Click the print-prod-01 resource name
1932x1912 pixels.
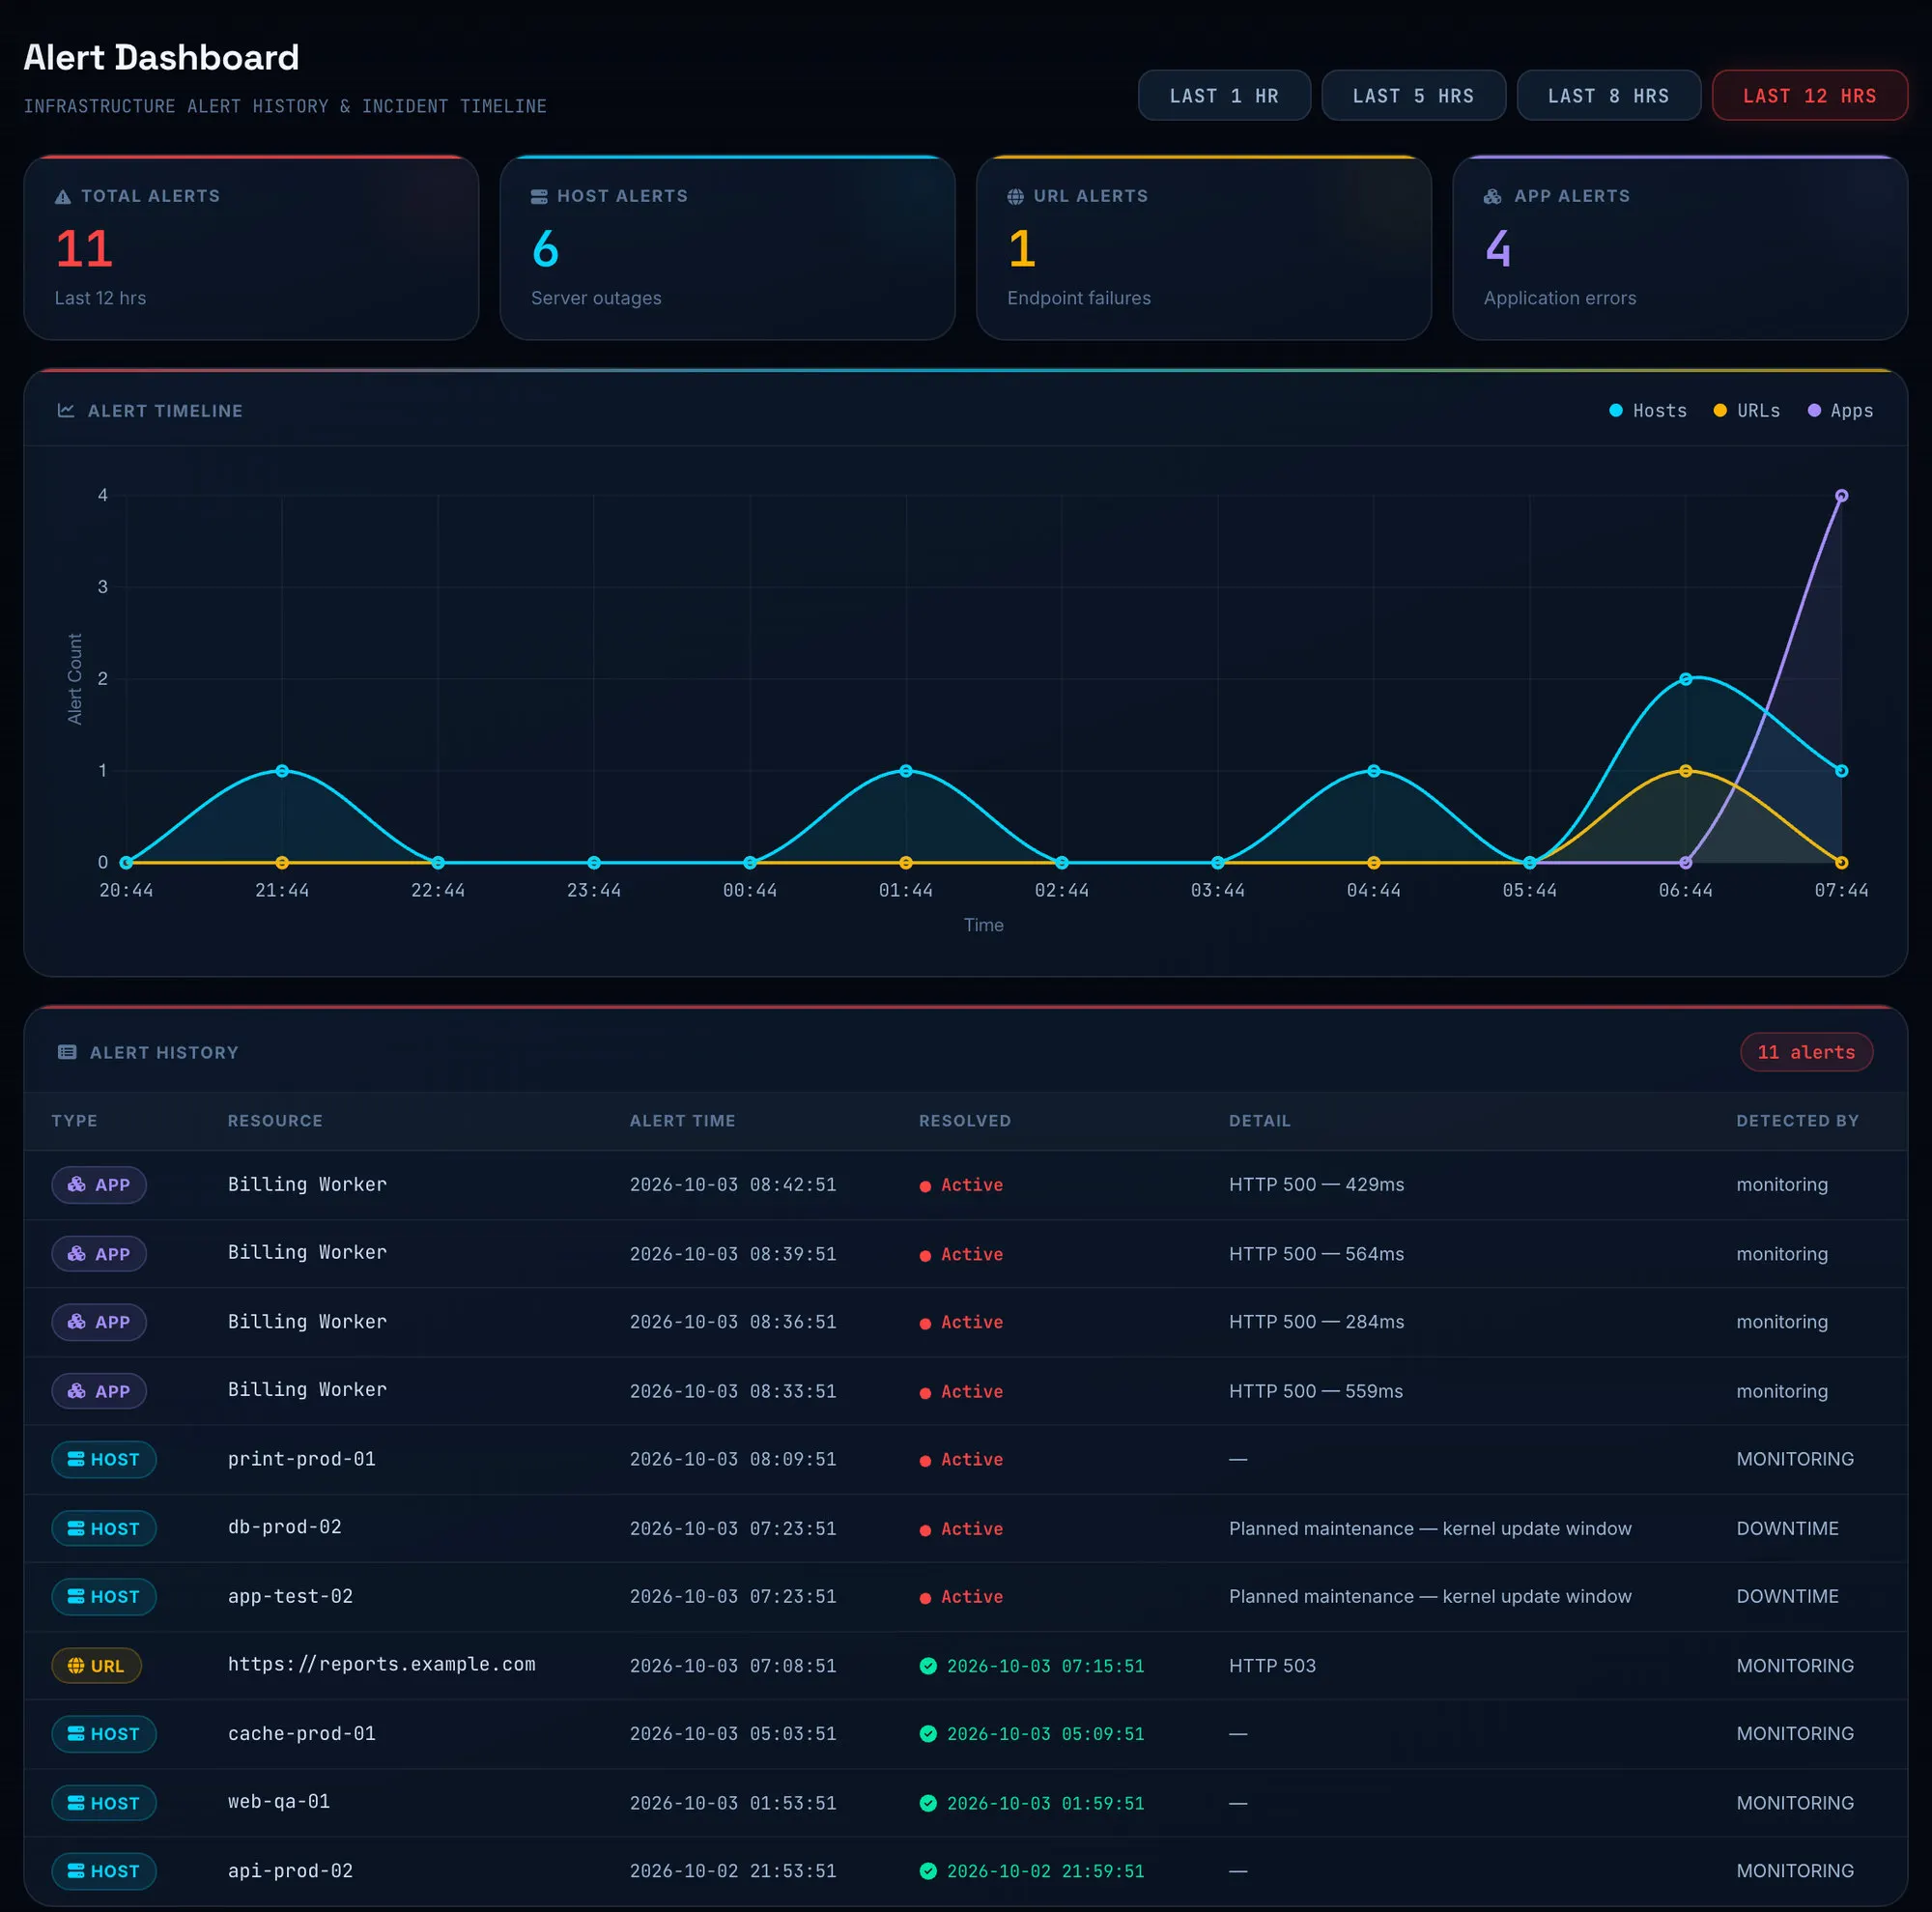coord(301,1459)
